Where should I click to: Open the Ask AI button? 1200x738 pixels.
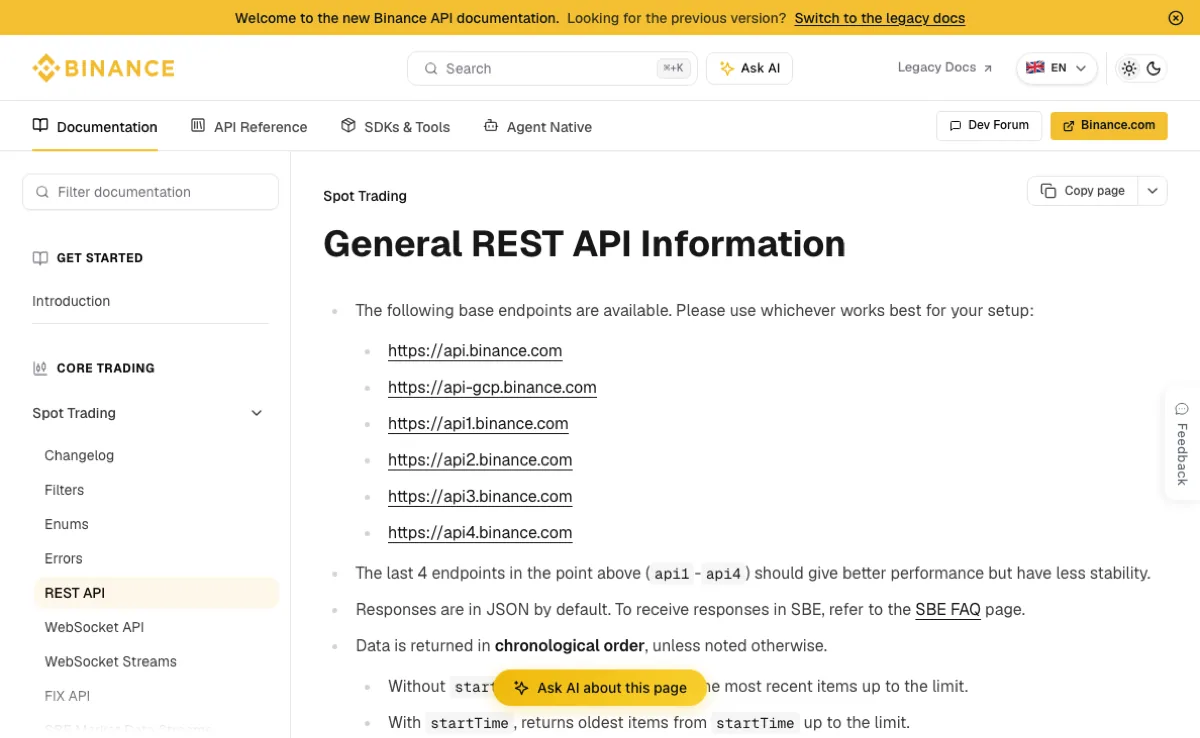750,68
